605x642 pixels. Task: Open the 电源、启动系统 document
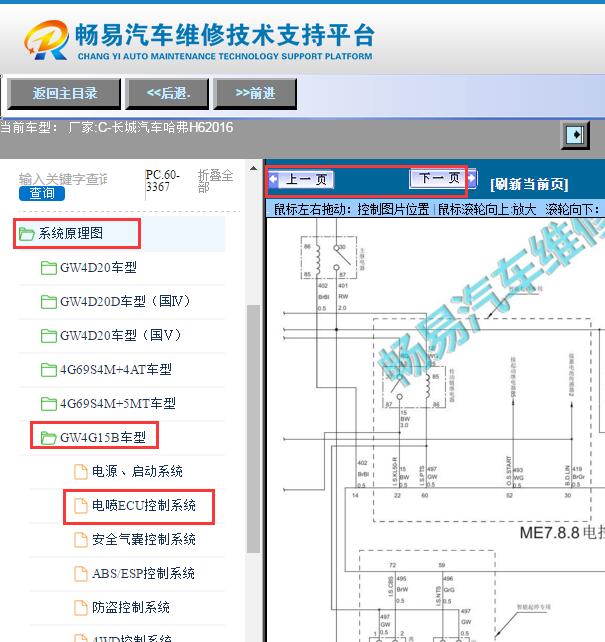point(137,472)
